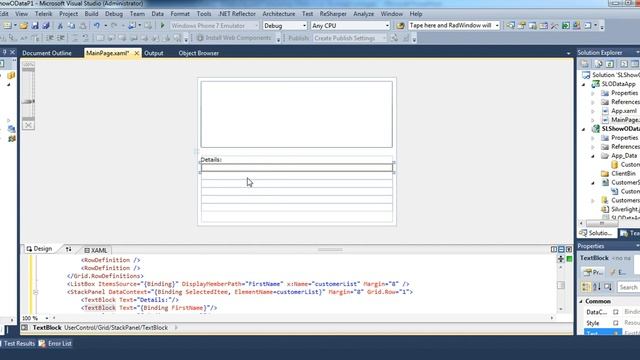Open the Error List panel

point(56,344)
